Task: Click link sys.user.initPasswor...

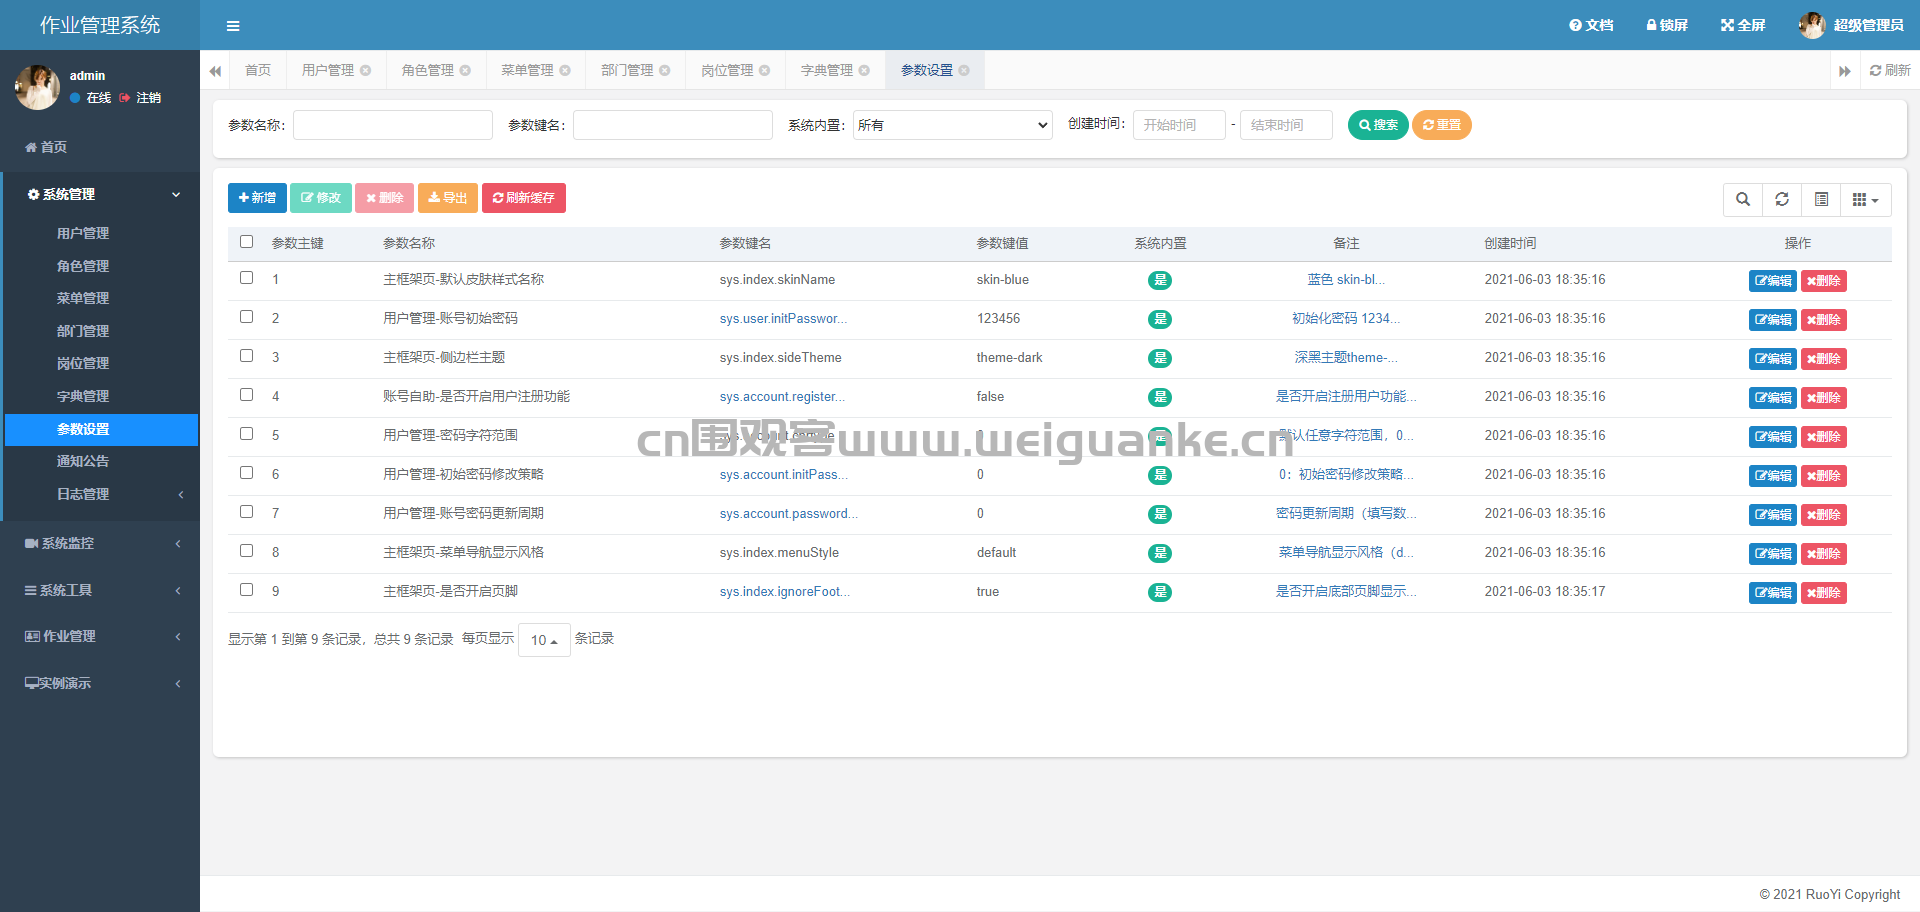Action: (783, 319)
